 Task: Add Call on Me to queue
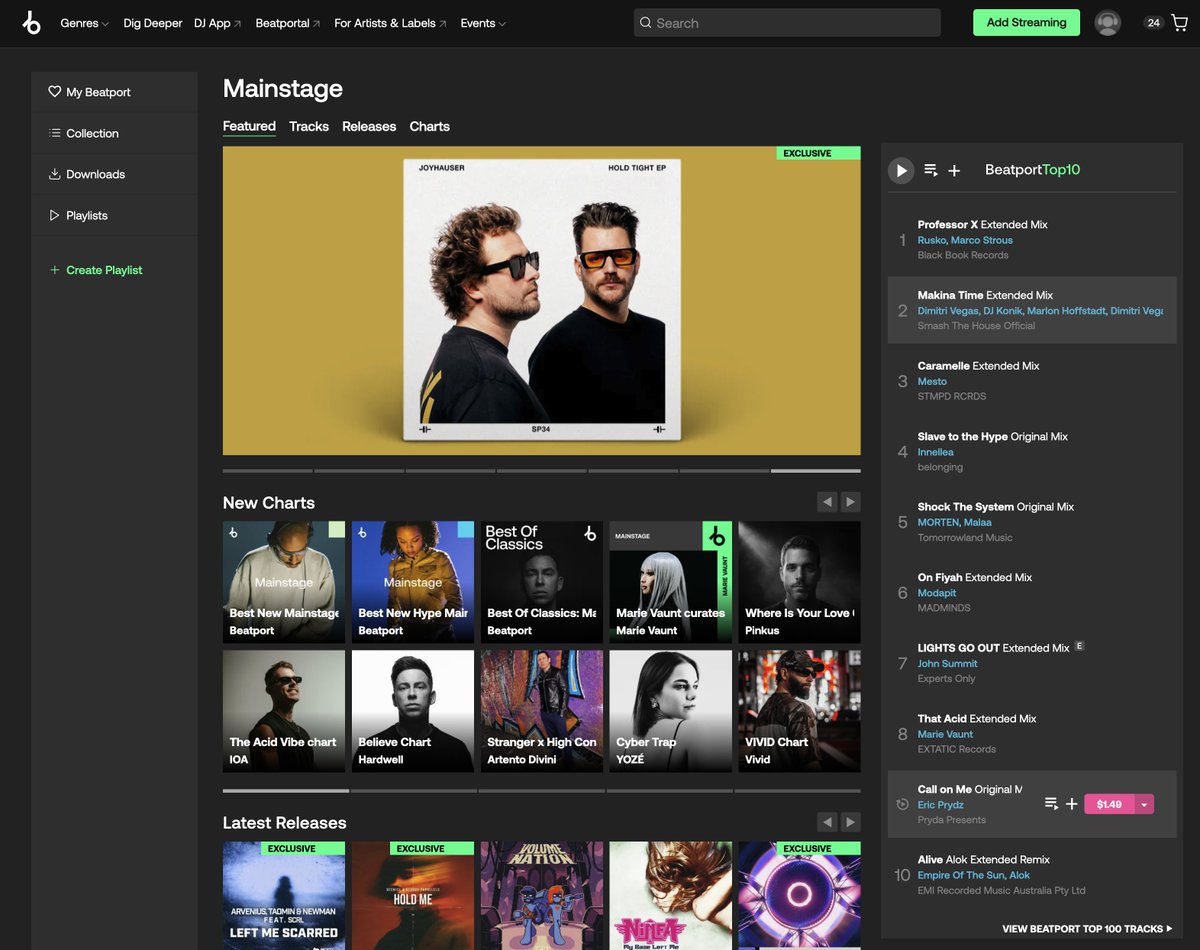point(1051,804)
